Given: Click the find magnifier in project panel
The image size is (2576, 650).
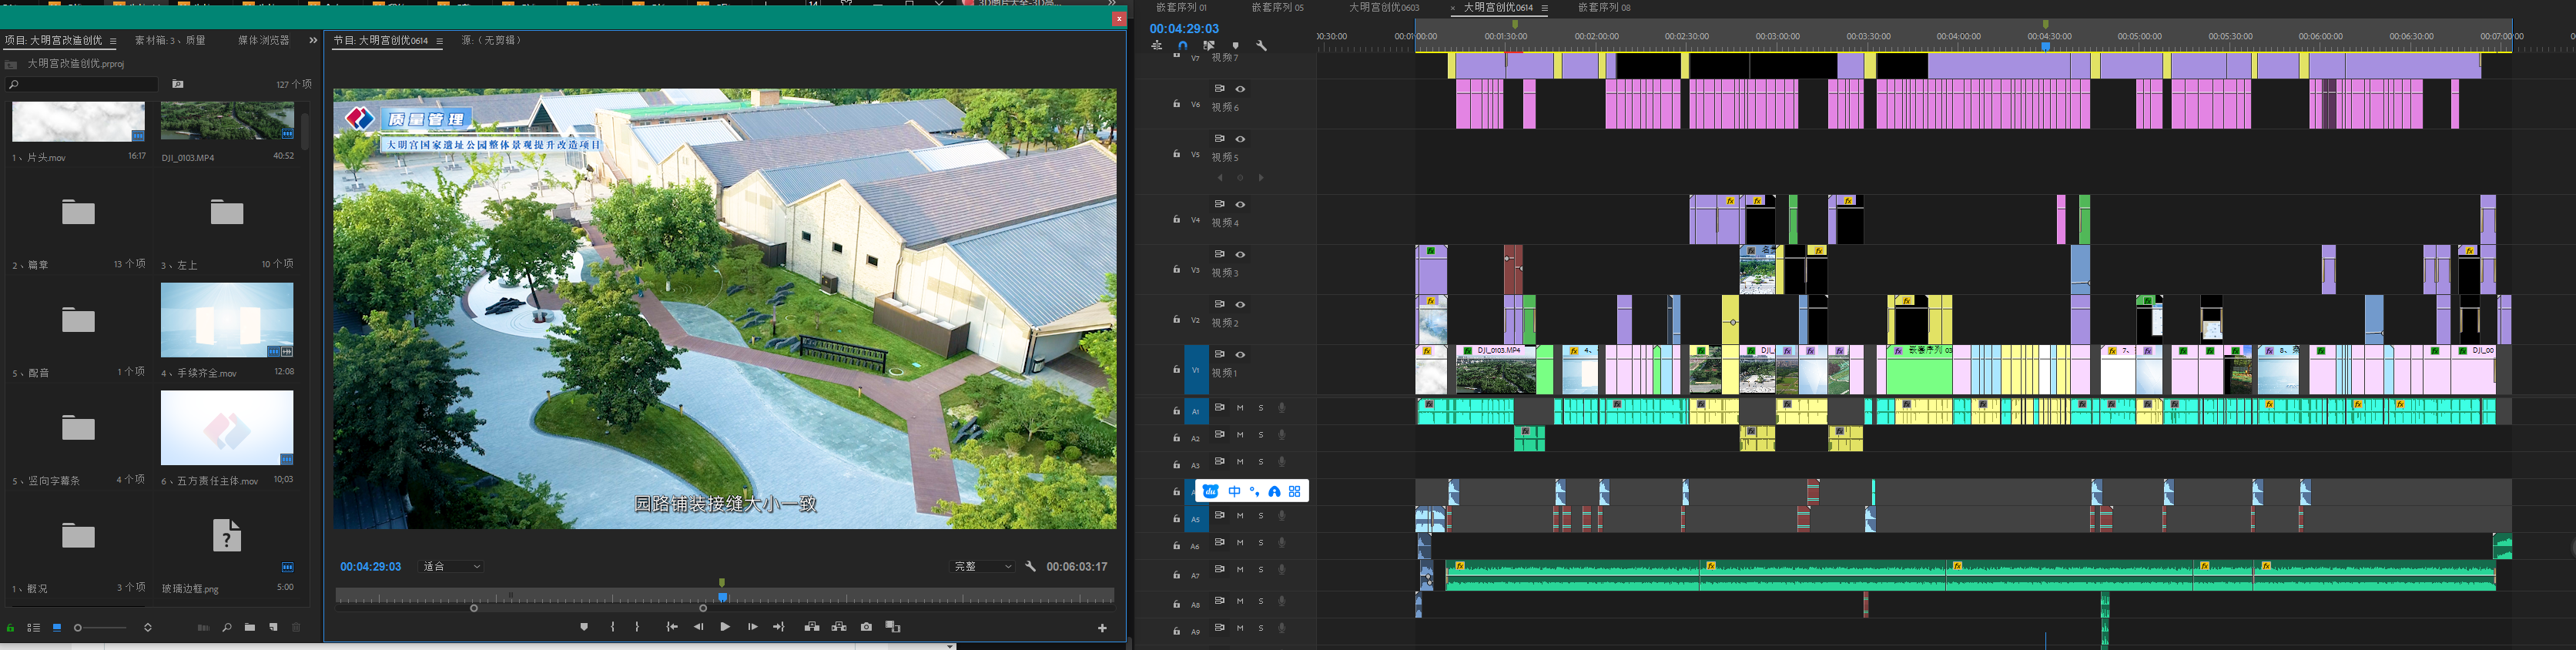Looking at the screenshot, I should (227, 628).
